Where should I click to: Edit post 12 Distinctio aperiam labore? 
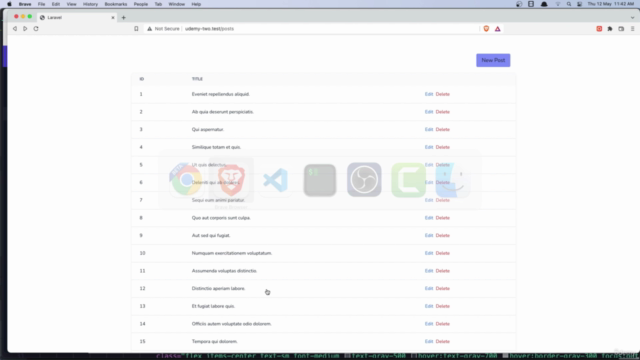coord(429,289)
